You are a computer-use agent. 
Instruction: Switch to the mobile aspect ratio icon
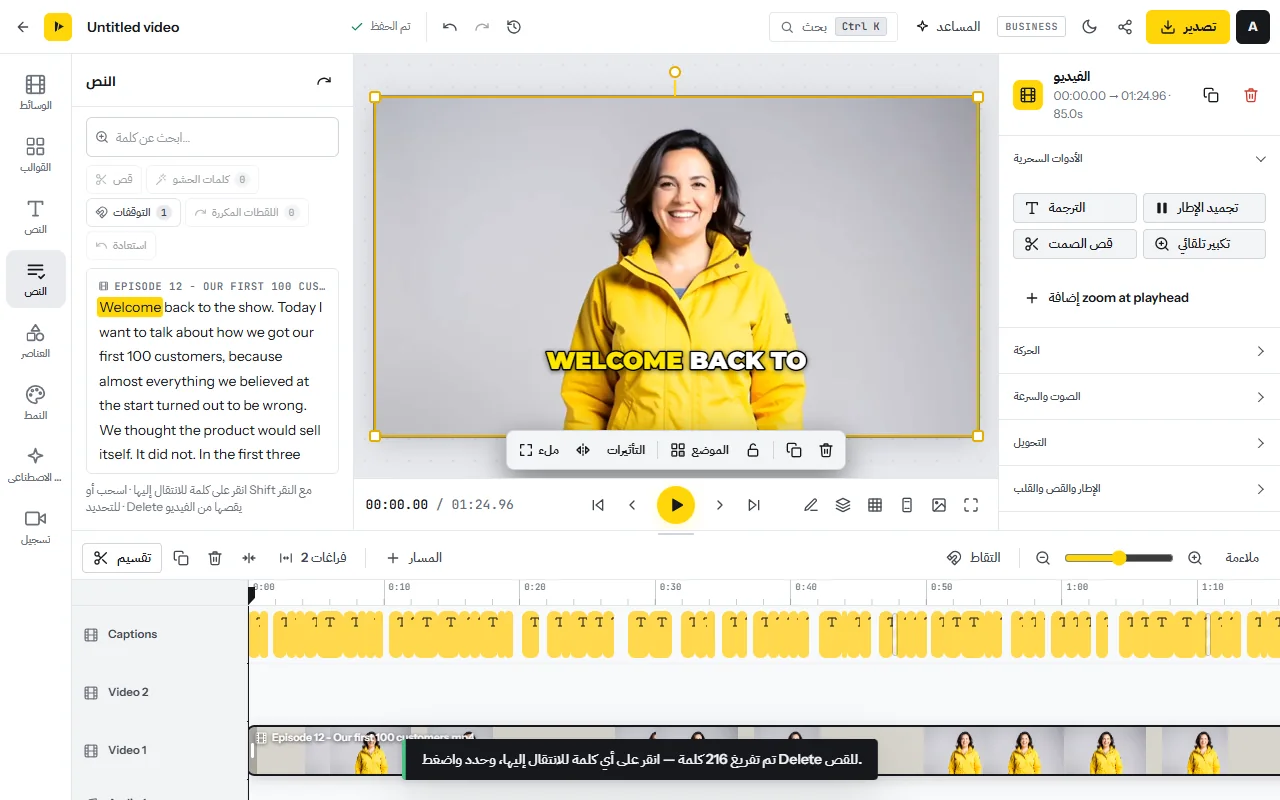point(907,505)
